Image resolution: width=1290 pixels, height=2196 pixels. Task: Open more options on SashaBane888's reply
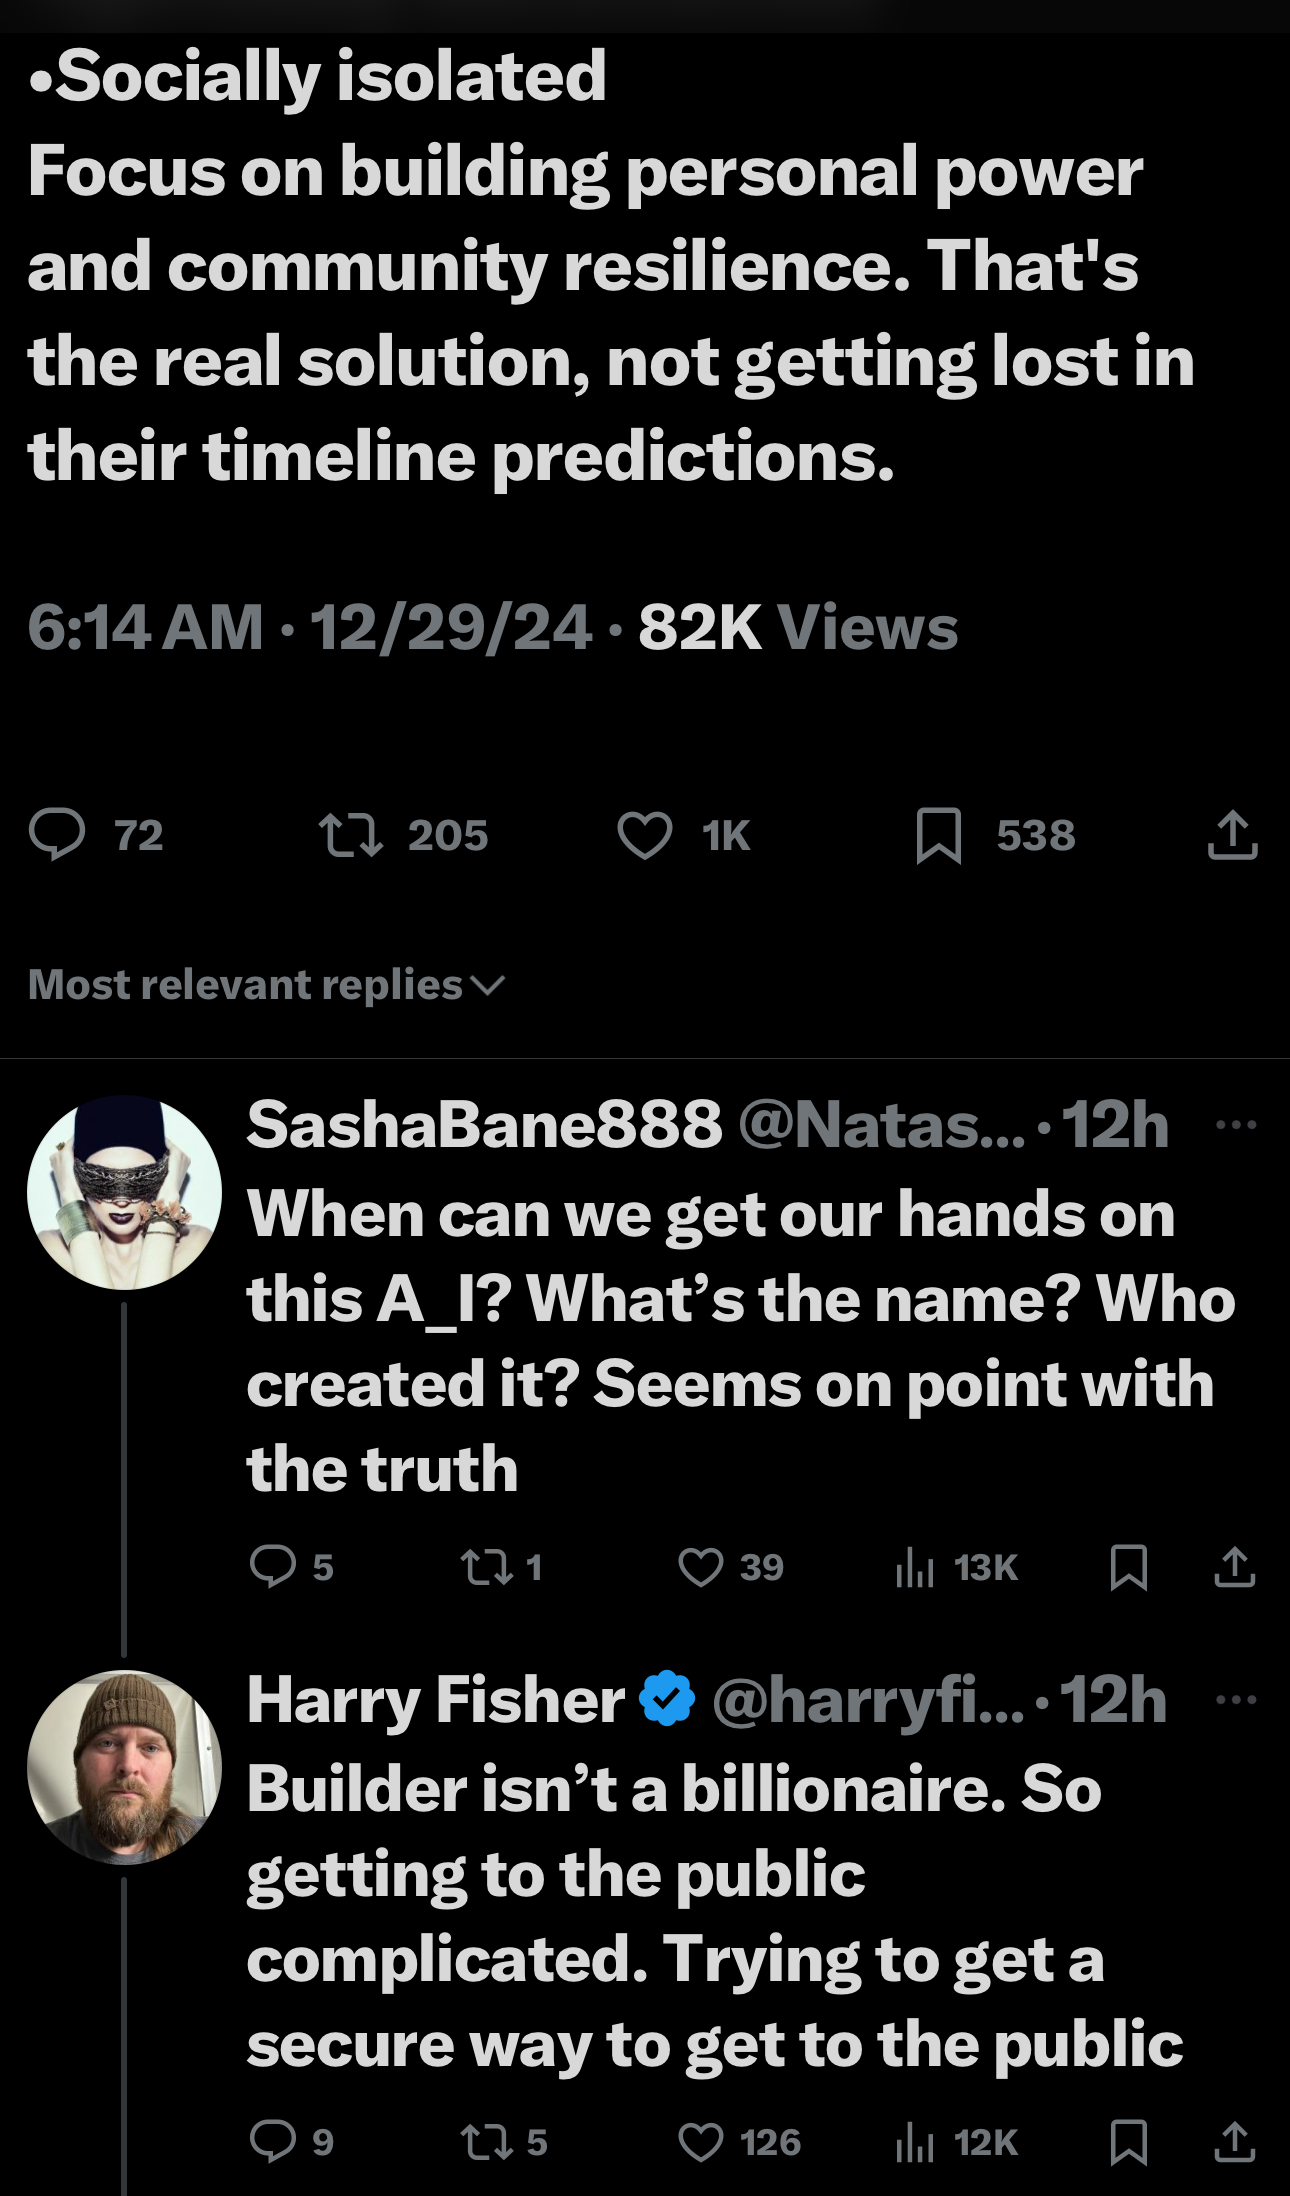(x=1236, y=1125)
